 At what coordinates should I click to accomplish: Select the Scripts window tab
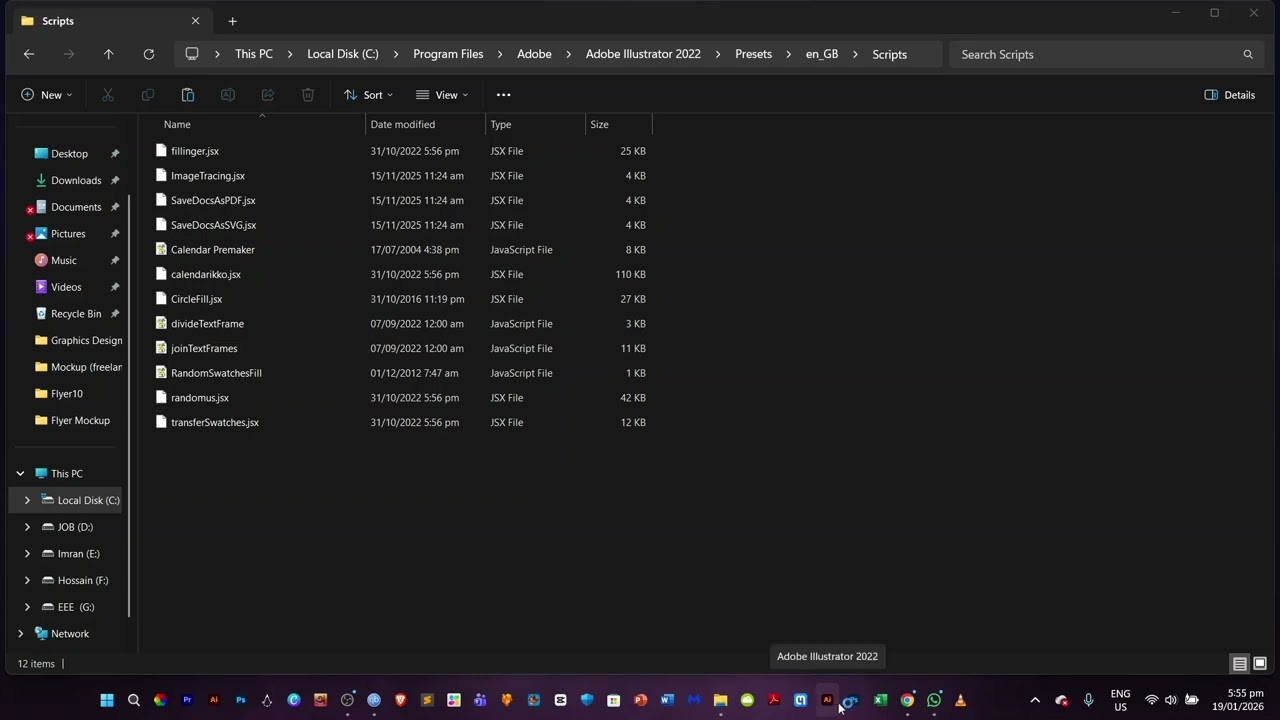(110, 20)
